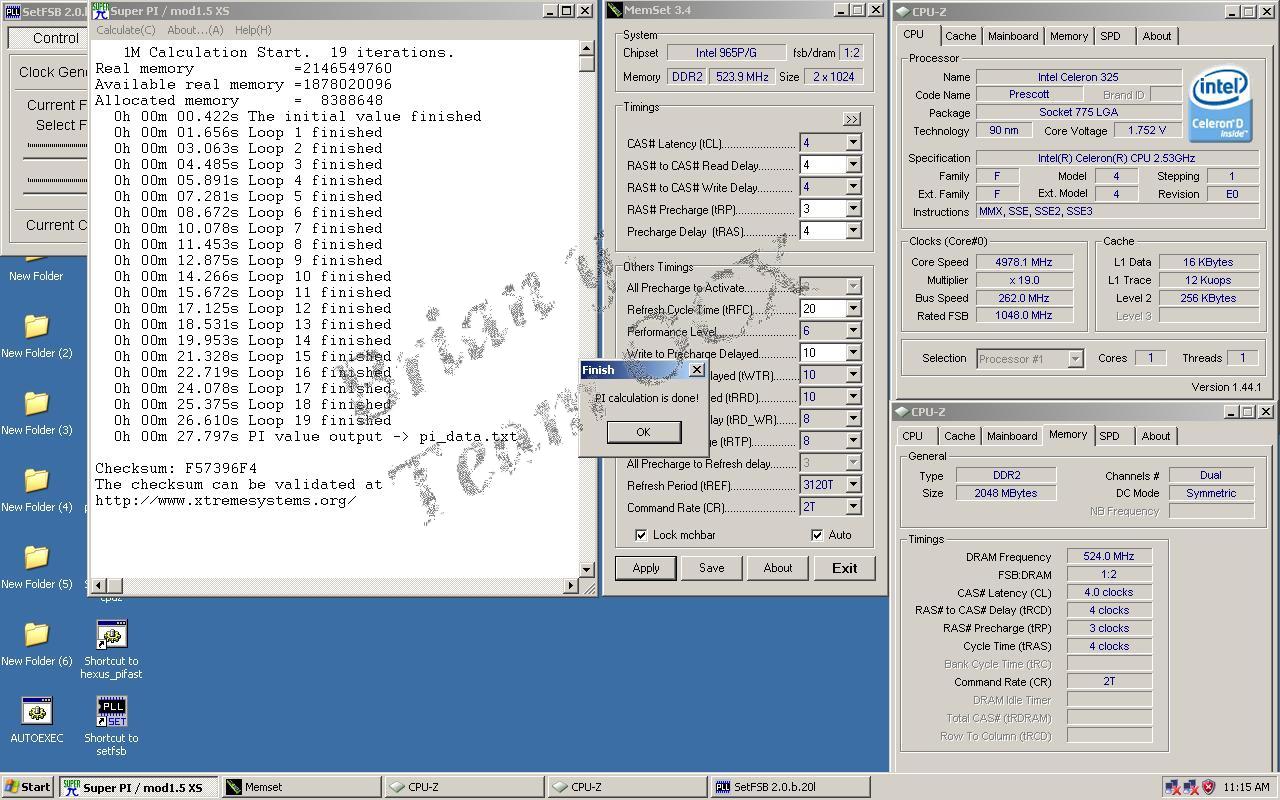The height and width of the screenshot is (800, 1280).
Task: Open the RAS# to CAS# Read Delay dropdown
Action: pyautogui.click(x=853, y=165)
